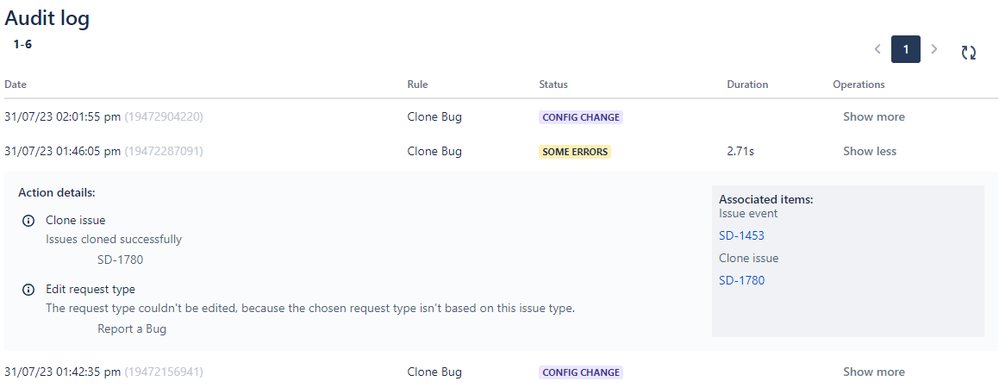The width and height of the screenshot is (999, 388).
Task: Click the Status column header
Action: click(x=553, y=84)
